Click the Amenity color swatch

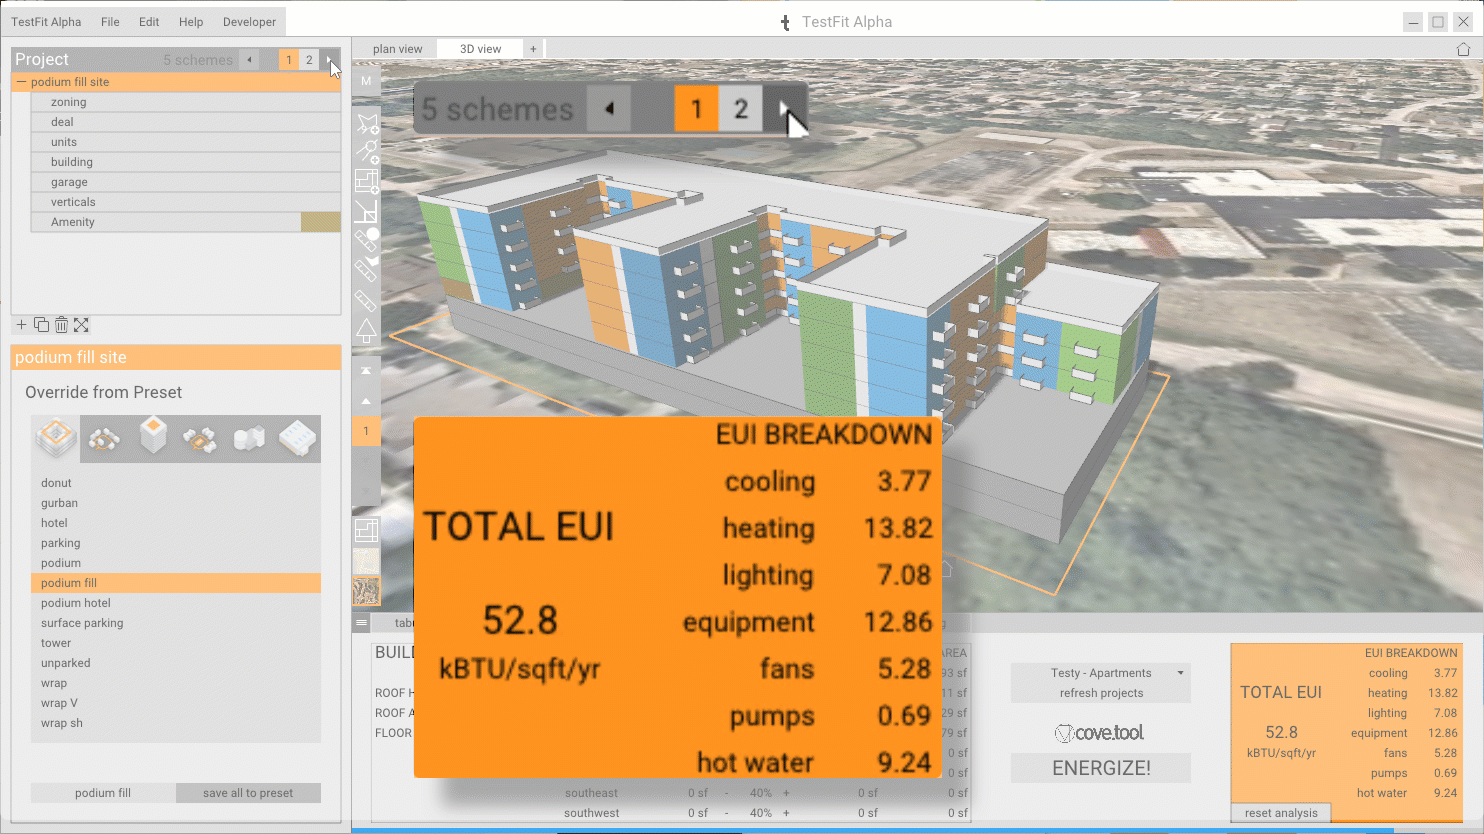pos(320,222)
